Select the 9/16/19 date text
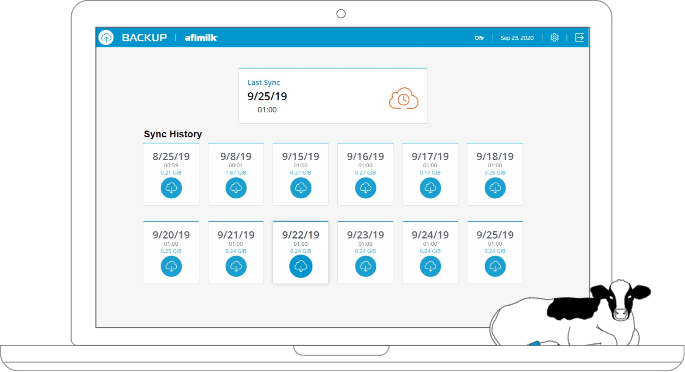This screenshot has width=685, height=372. coord(366,156)
